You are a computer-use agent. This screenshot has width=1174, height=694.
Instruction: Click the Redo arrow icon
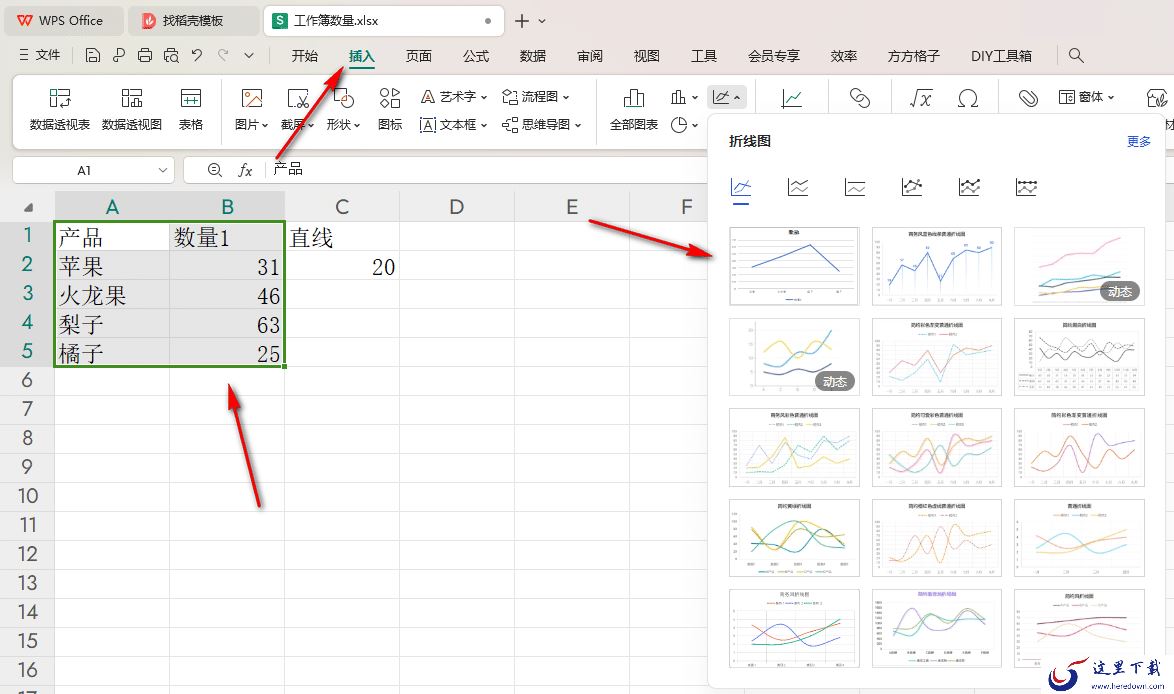[223, 55]
